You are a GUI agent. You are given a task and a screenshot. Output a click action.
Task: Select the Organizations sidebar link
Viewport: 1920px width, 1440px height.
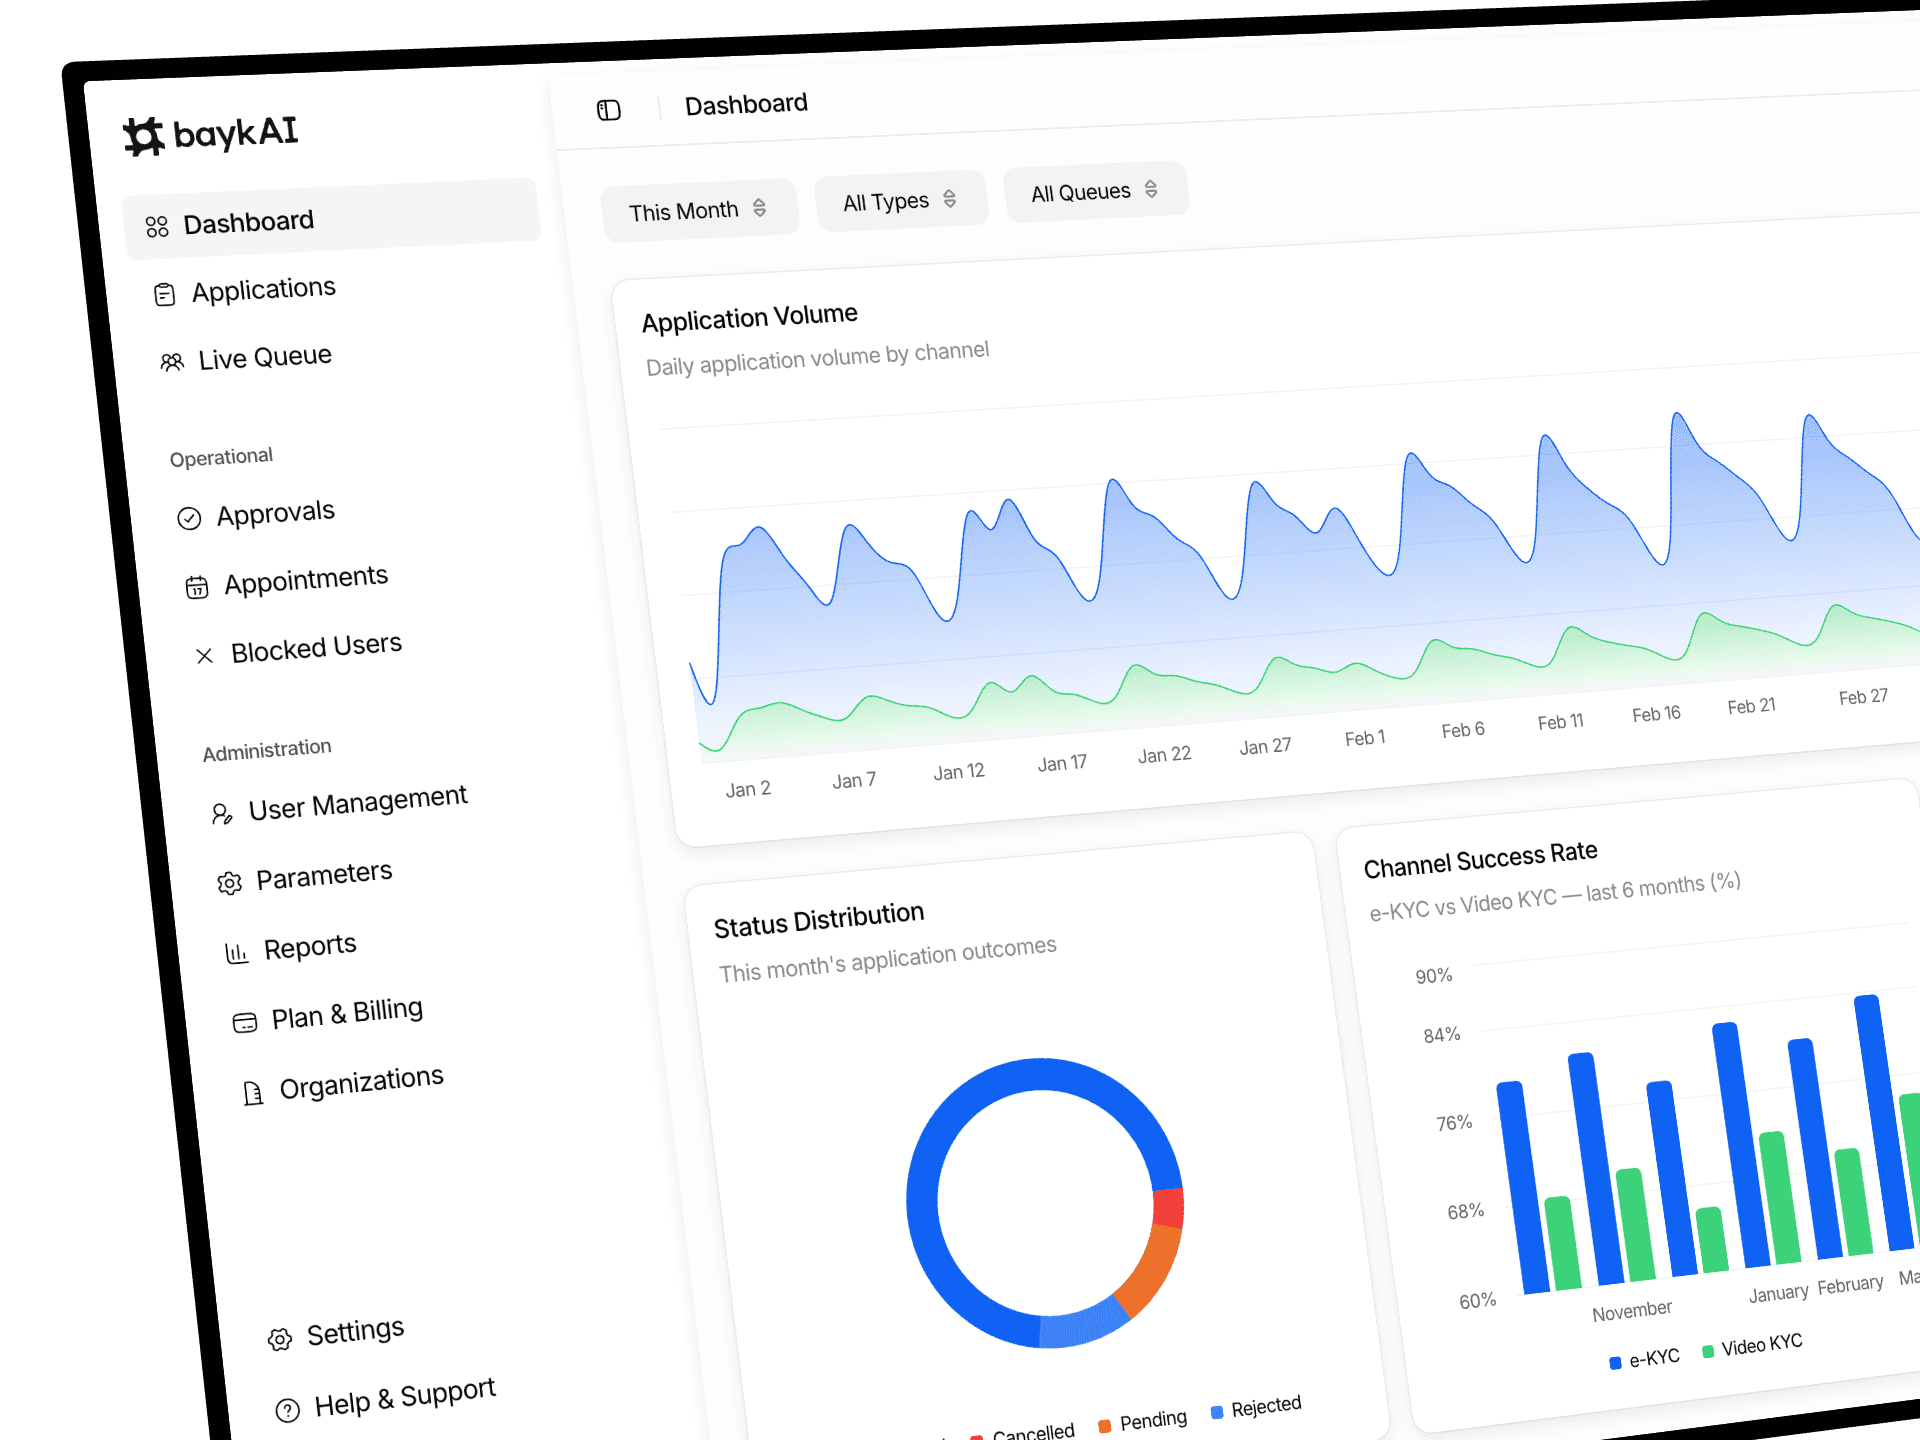coord(342,1085)
